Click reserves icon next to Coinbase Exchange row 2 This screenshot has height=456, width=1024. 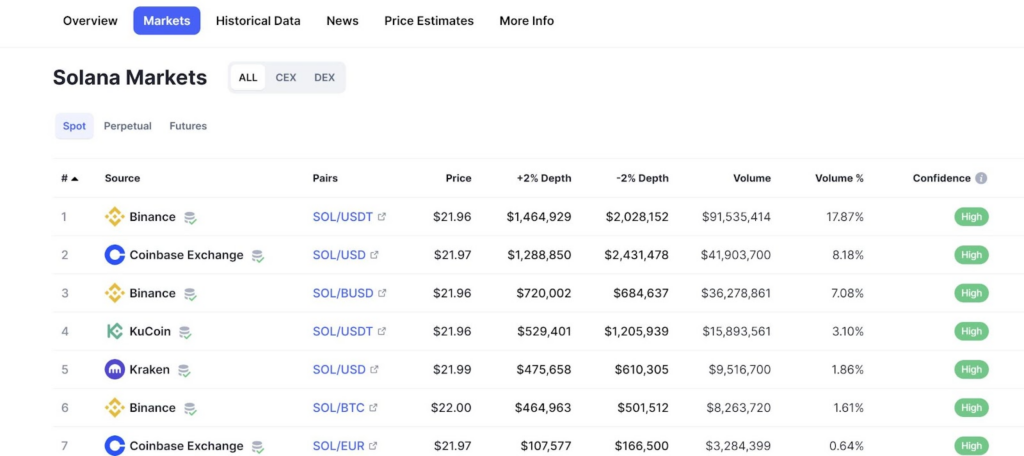258,255
